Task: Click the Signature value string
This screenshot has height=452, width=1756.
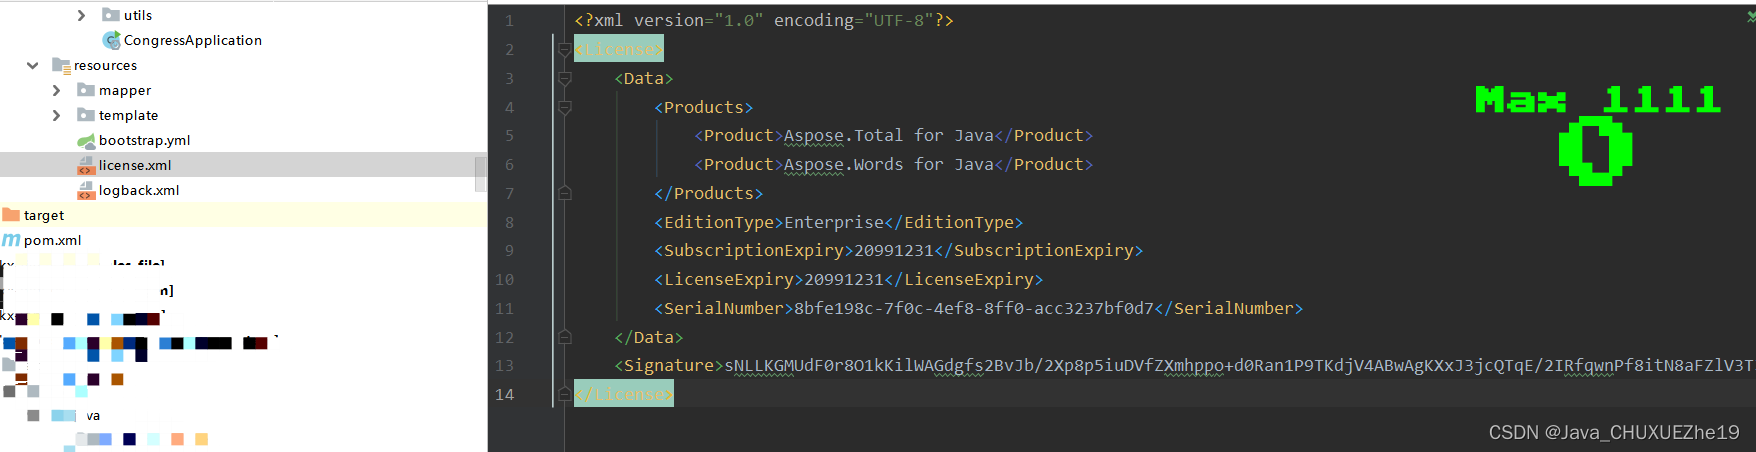Action: point(1239,366)
